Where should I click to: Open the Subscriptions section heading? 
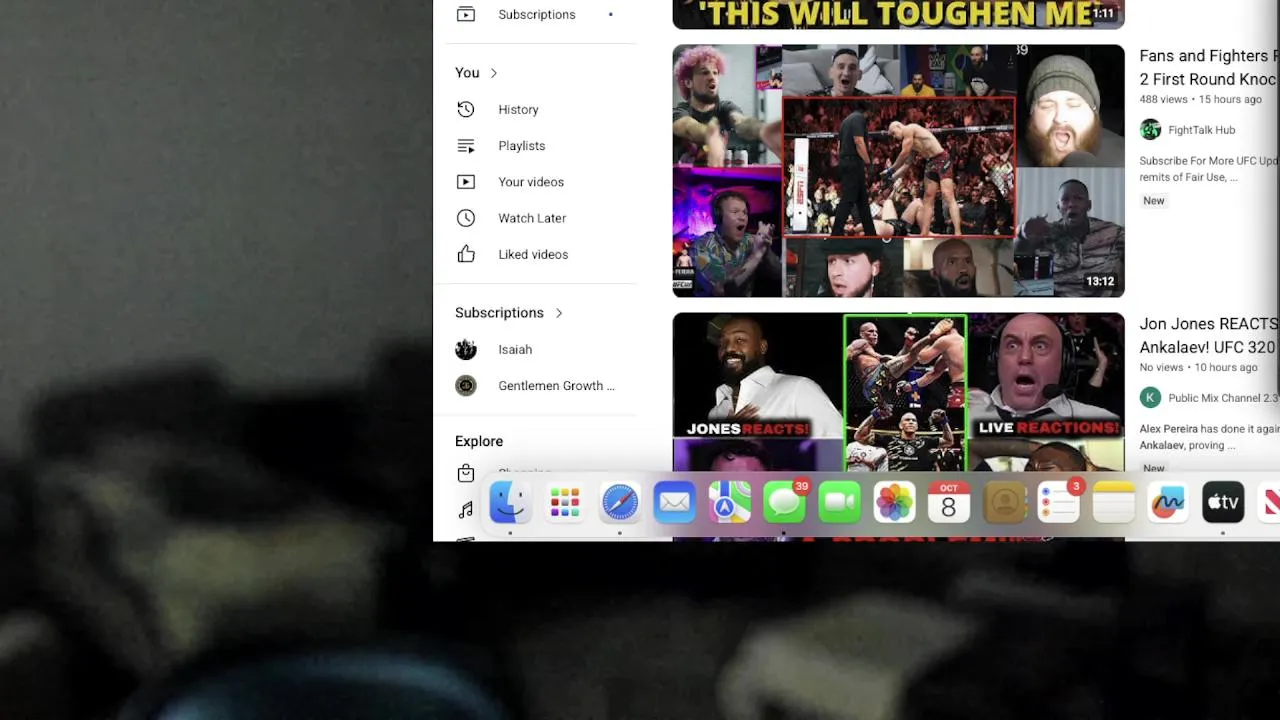499,313
